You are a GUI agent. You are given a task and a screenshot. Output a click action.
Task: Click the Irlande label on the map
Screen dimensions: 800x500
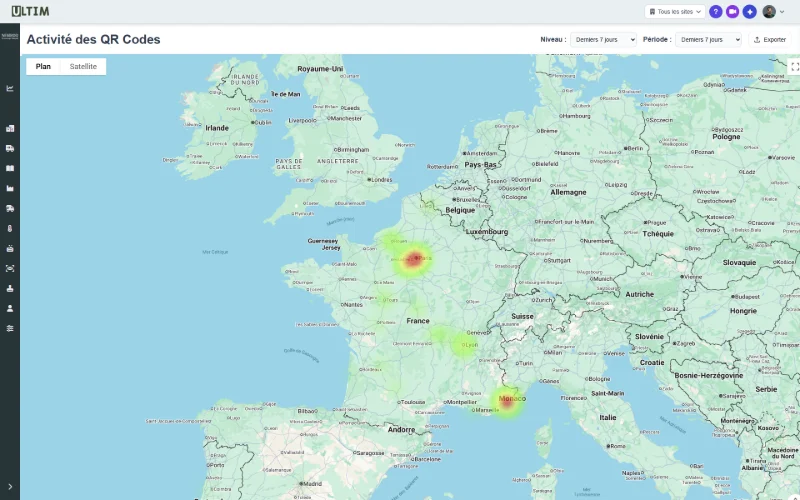click(217, 128)
